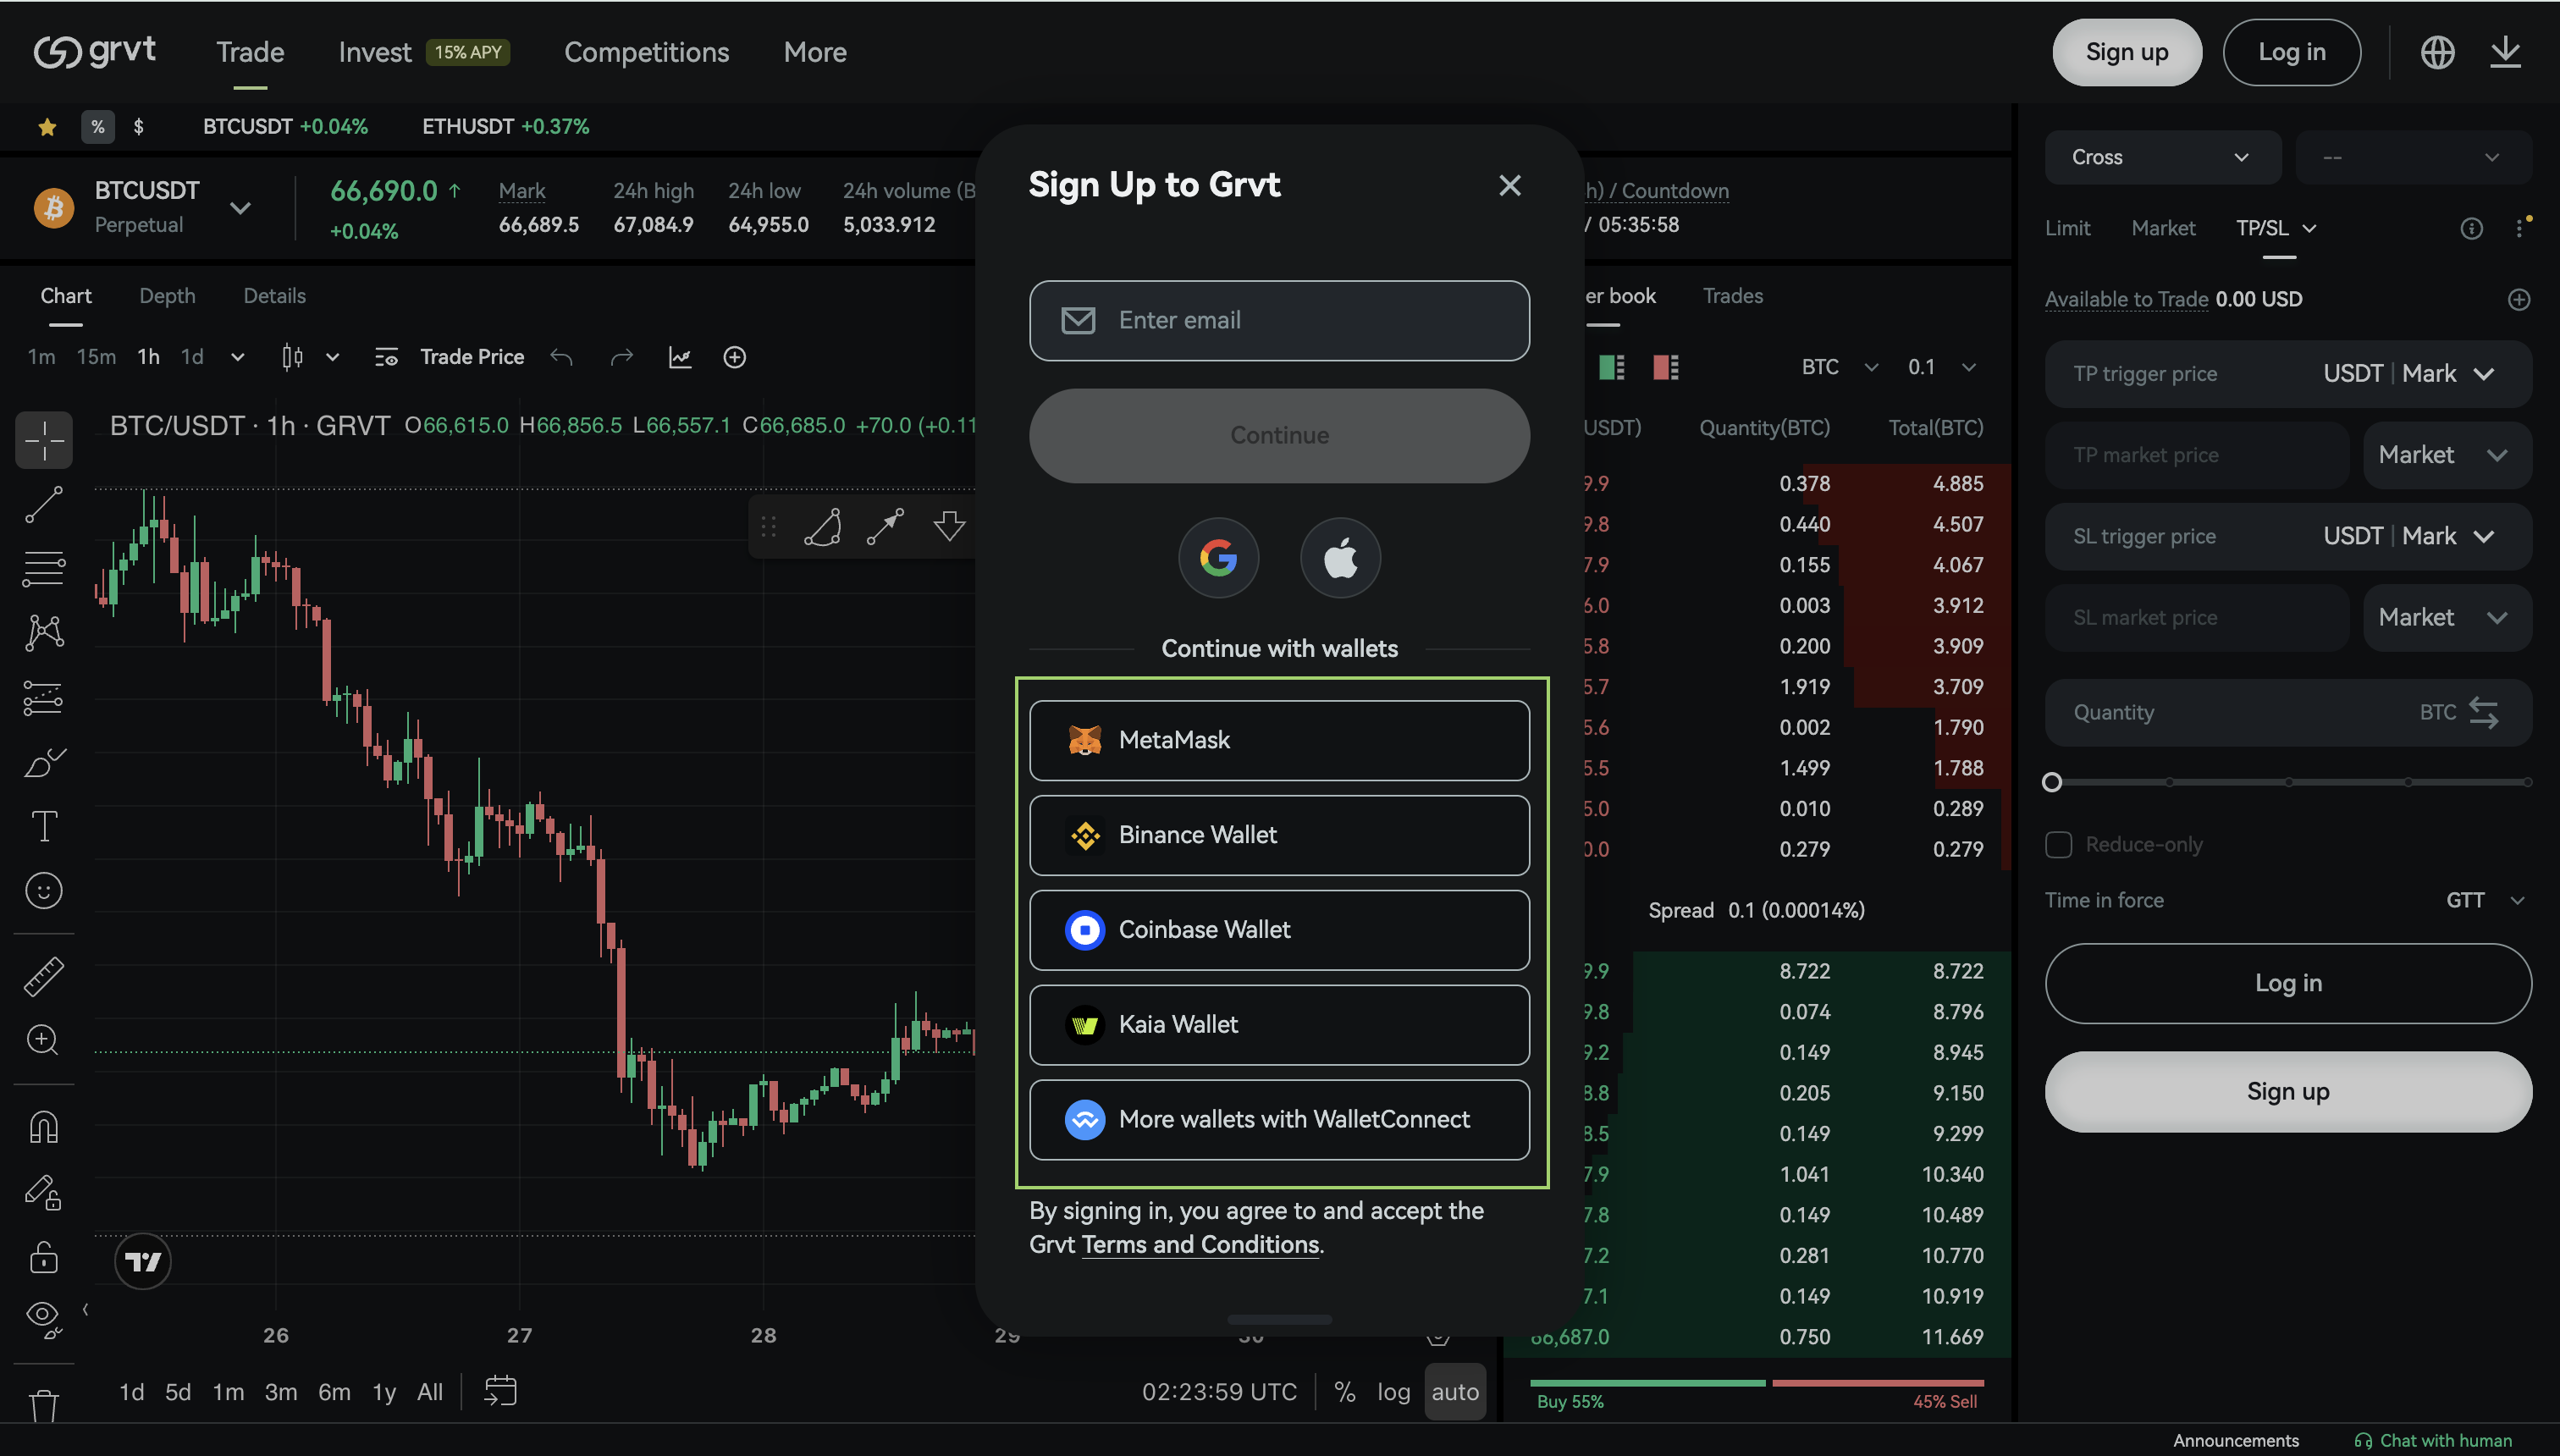
Task: Toggle the chart percent scale
Action: (x=1345, y=1391)
